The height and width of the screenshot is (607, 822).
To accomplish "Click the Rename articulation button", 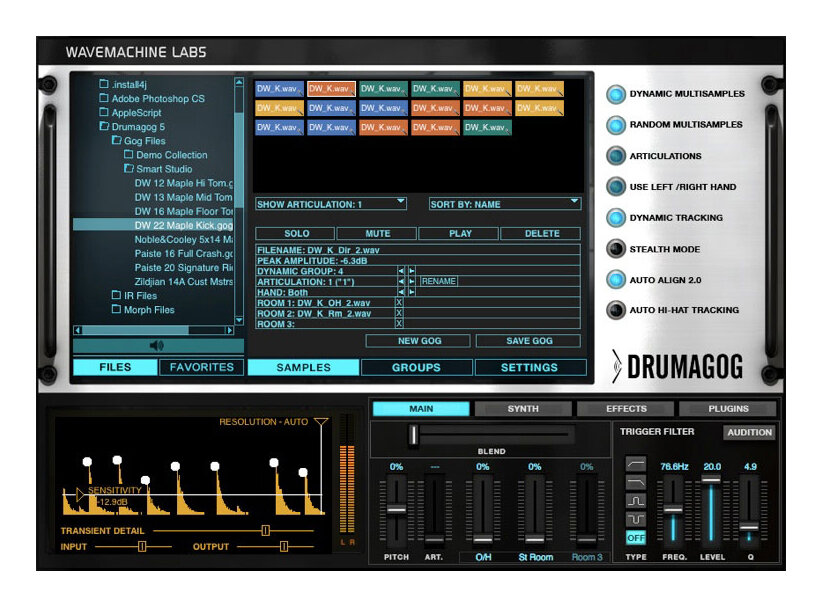I will (438, 281).
